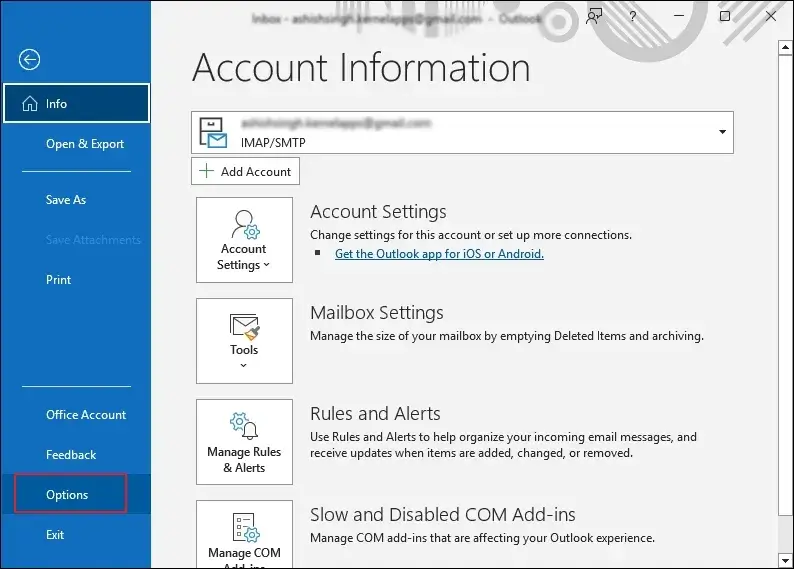Click the Add Account button
The image size is (794, 569).
click(246, 171)
